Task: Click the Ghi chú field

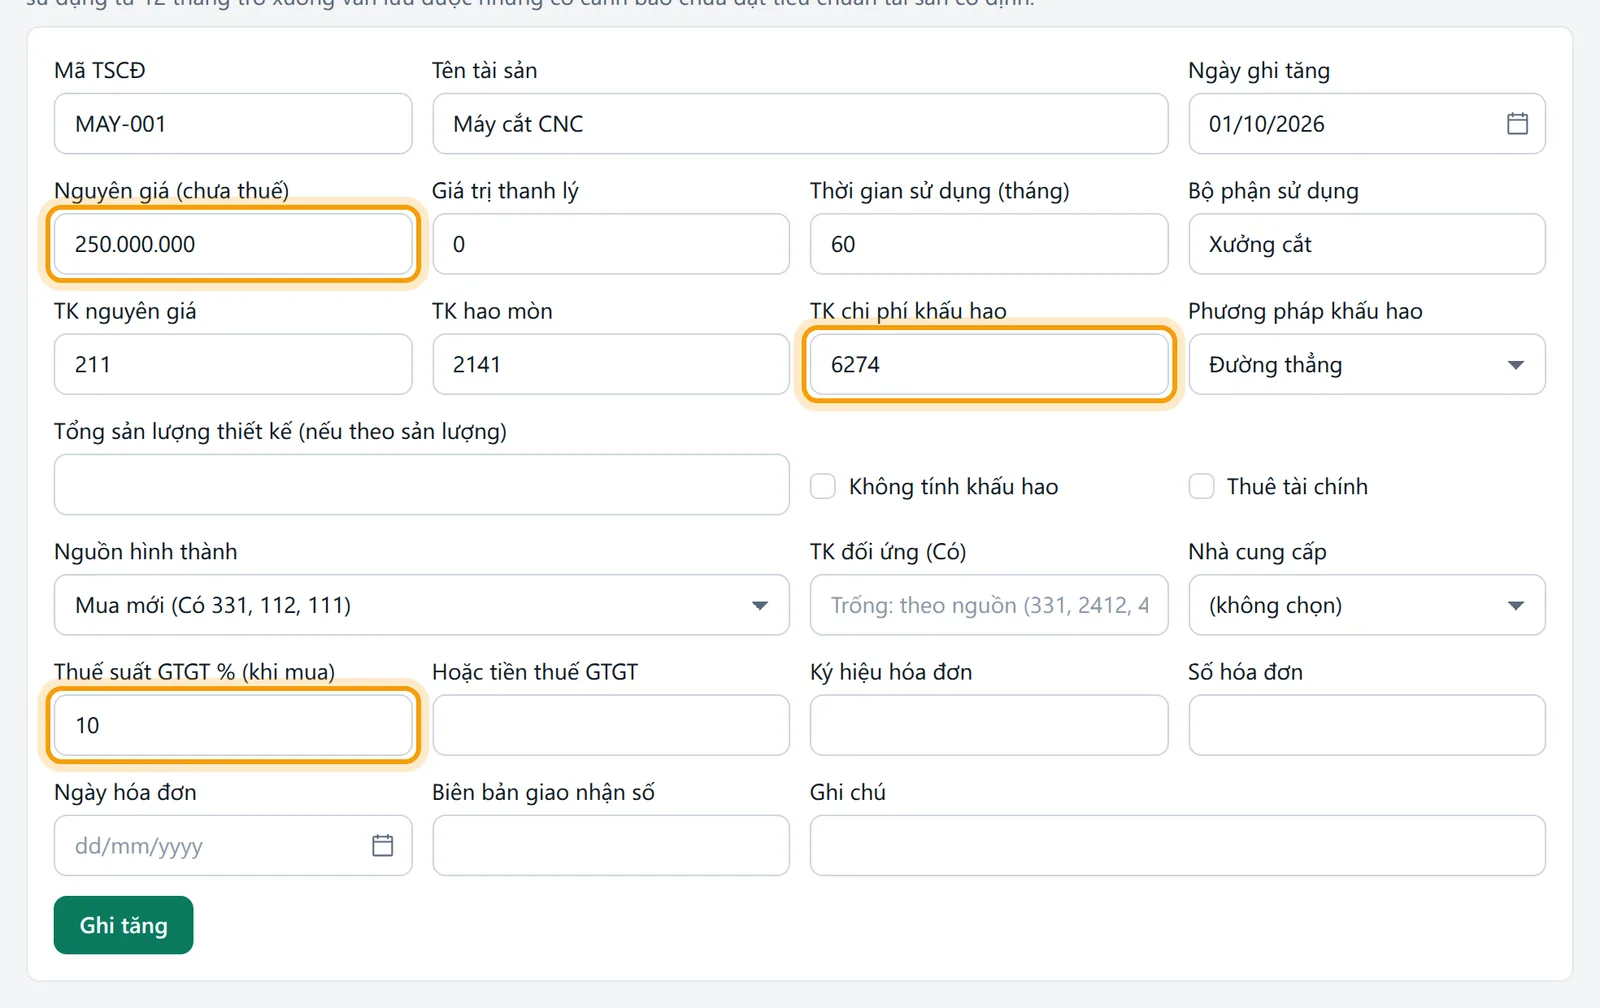Action: 1178,846
